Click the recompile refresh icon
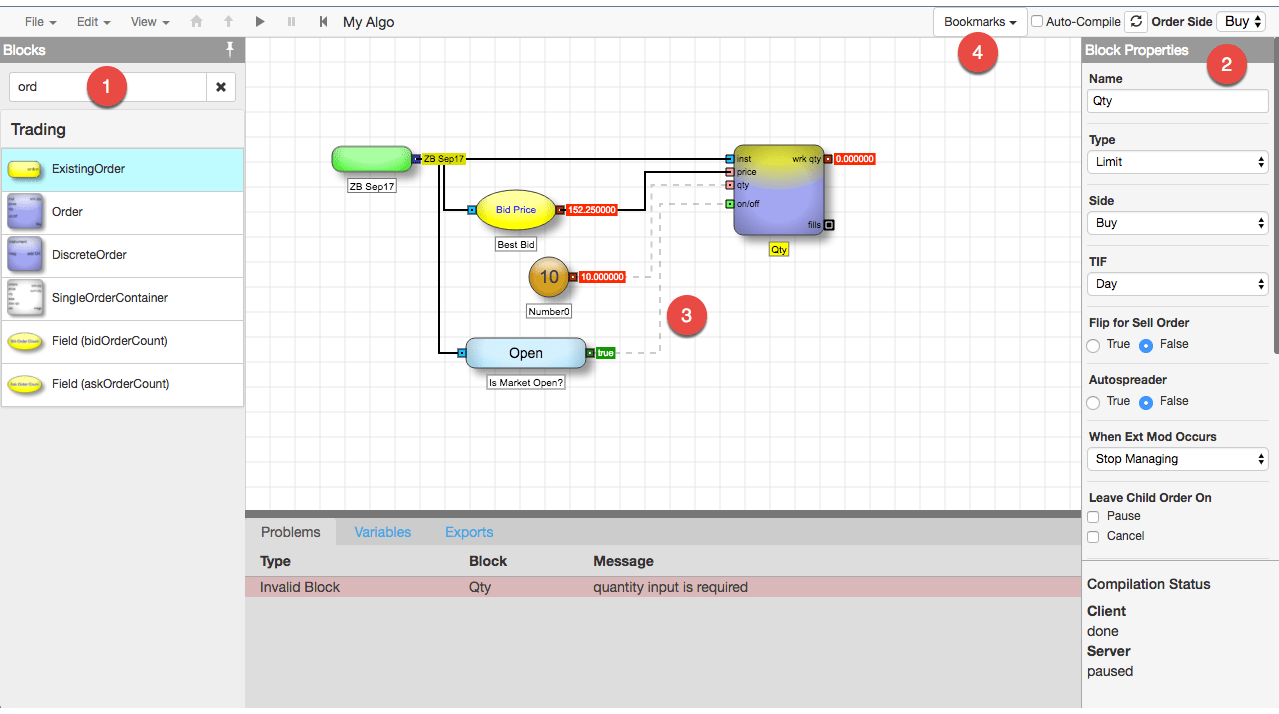This screenshot has height=714, width=1279. pyautogui.click(x=1135, y=21)
